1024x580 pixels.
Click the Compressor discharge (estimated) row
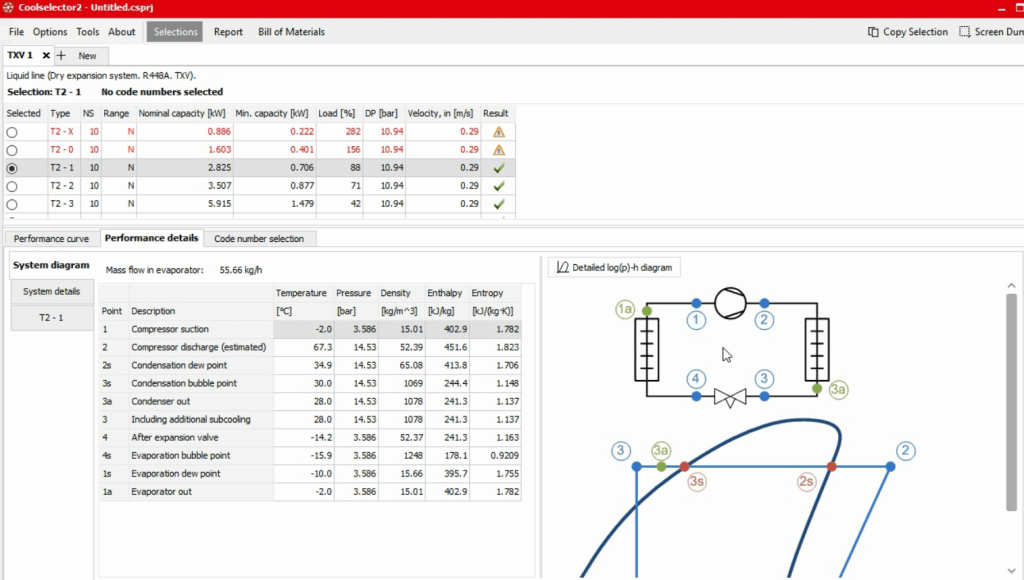pos(310,347)
